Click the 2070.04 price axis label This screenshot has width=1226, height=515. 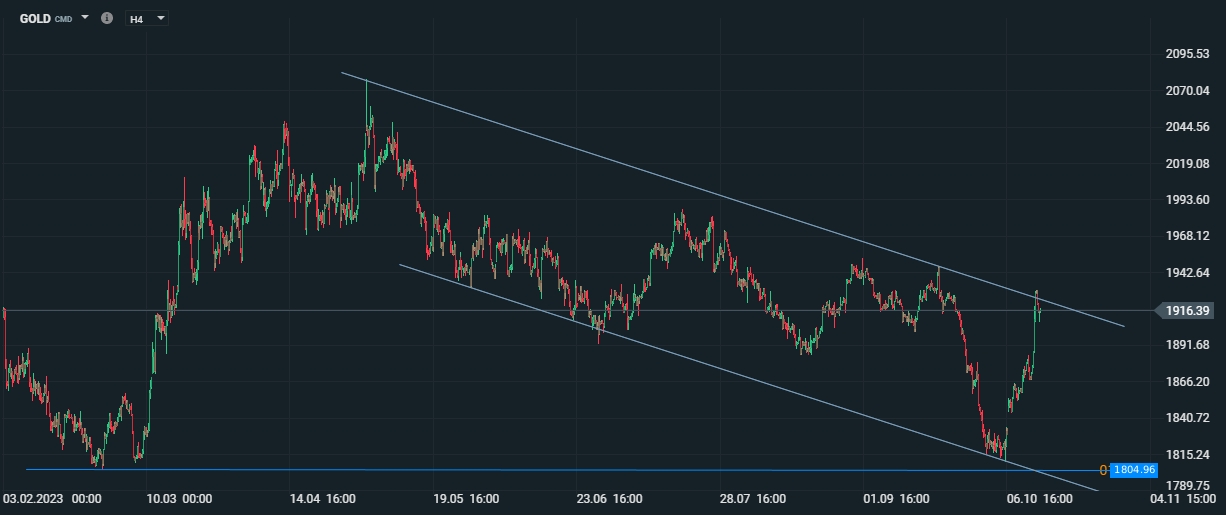coord(1188,90)
